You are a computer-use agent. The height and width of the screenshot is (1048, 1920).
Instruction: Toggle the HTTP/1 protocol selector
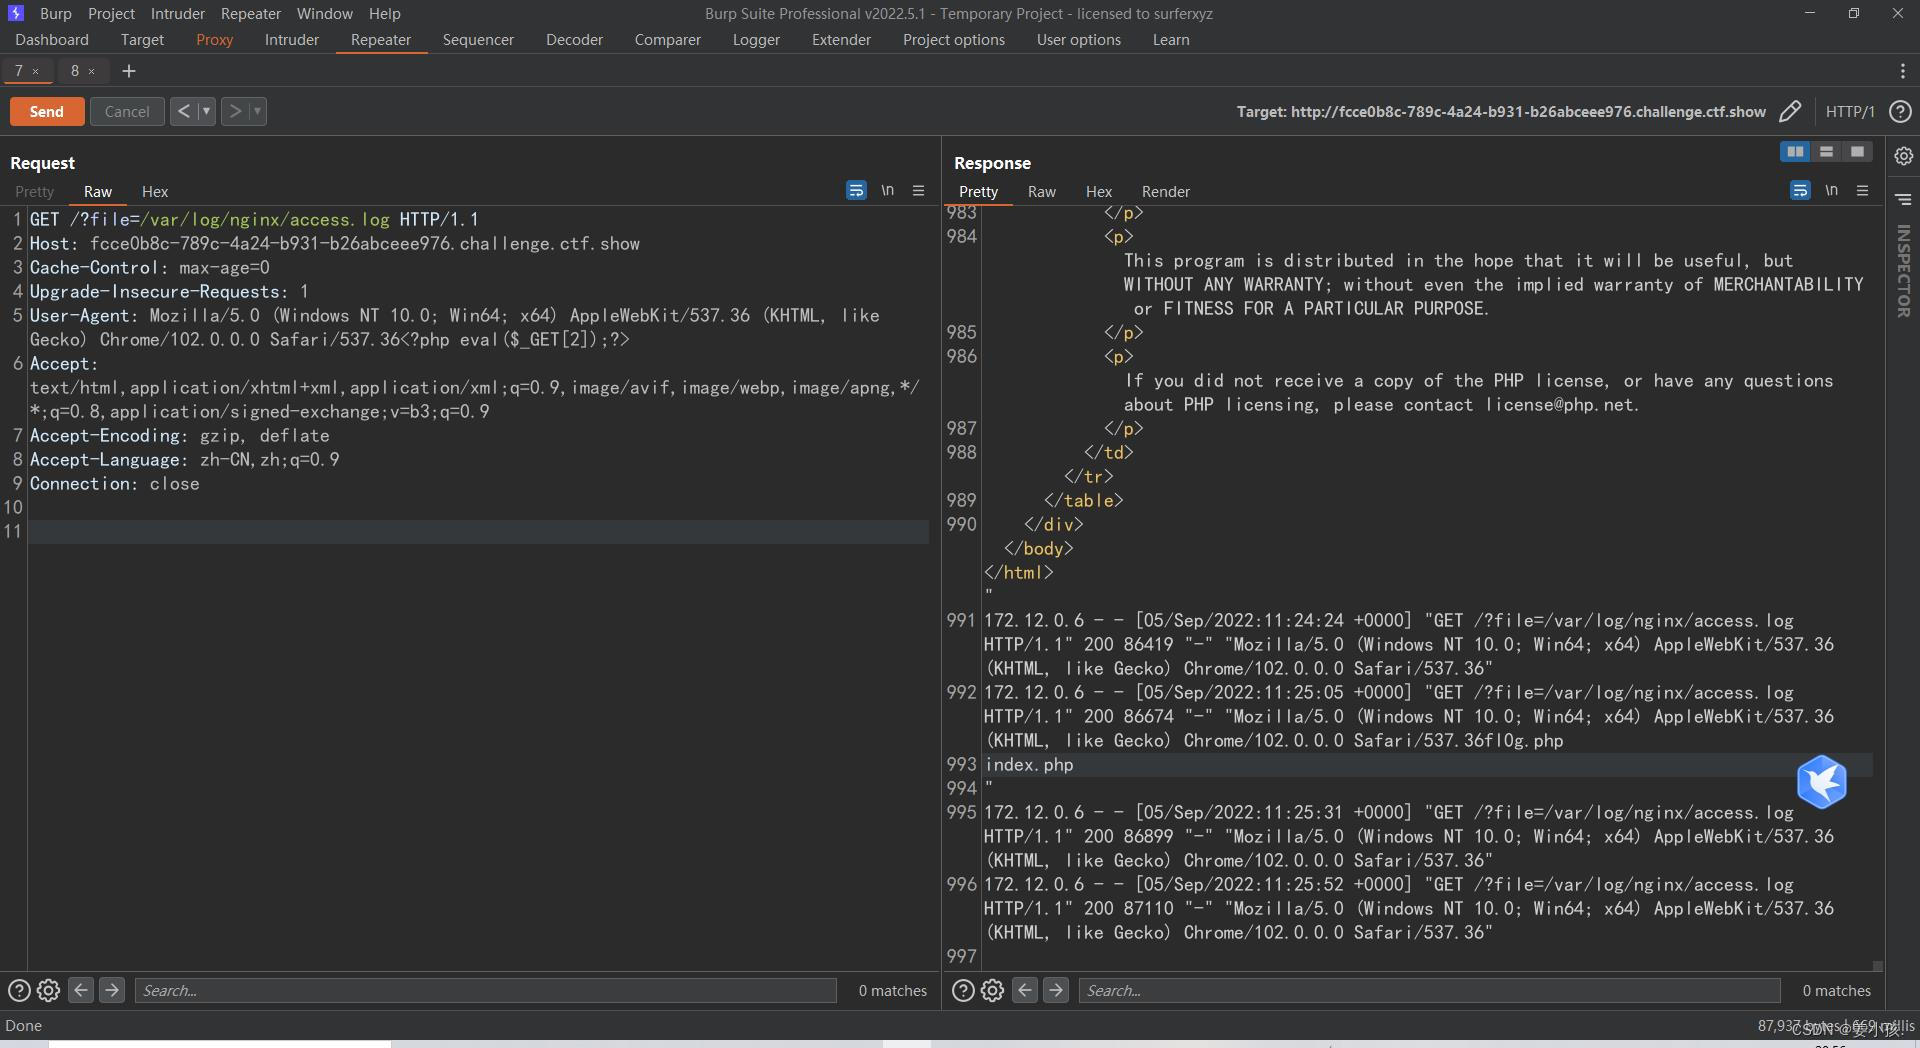click(x=1850, y=111)
